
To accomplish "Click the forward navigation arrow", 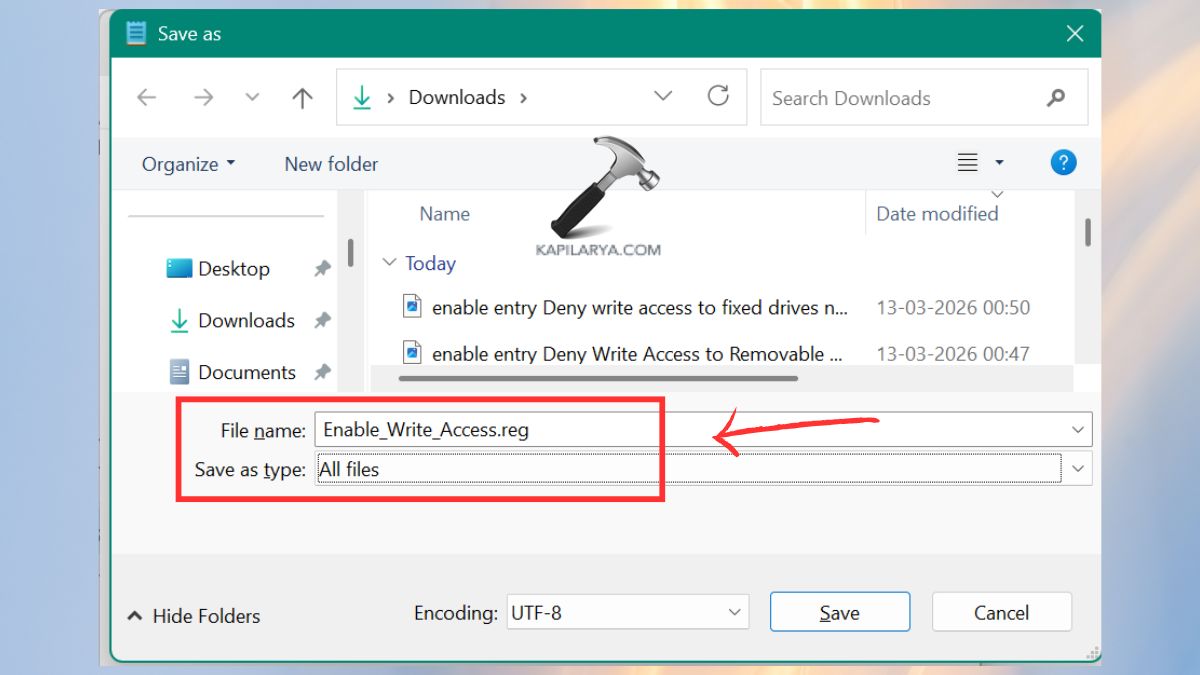I will (x=203, y=97).
